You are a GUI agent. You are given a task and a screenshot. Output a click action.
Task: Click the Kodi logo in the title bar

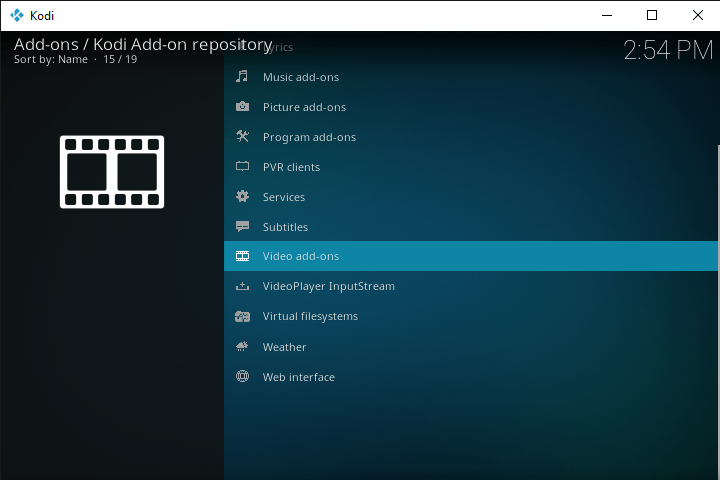[17, 16]
